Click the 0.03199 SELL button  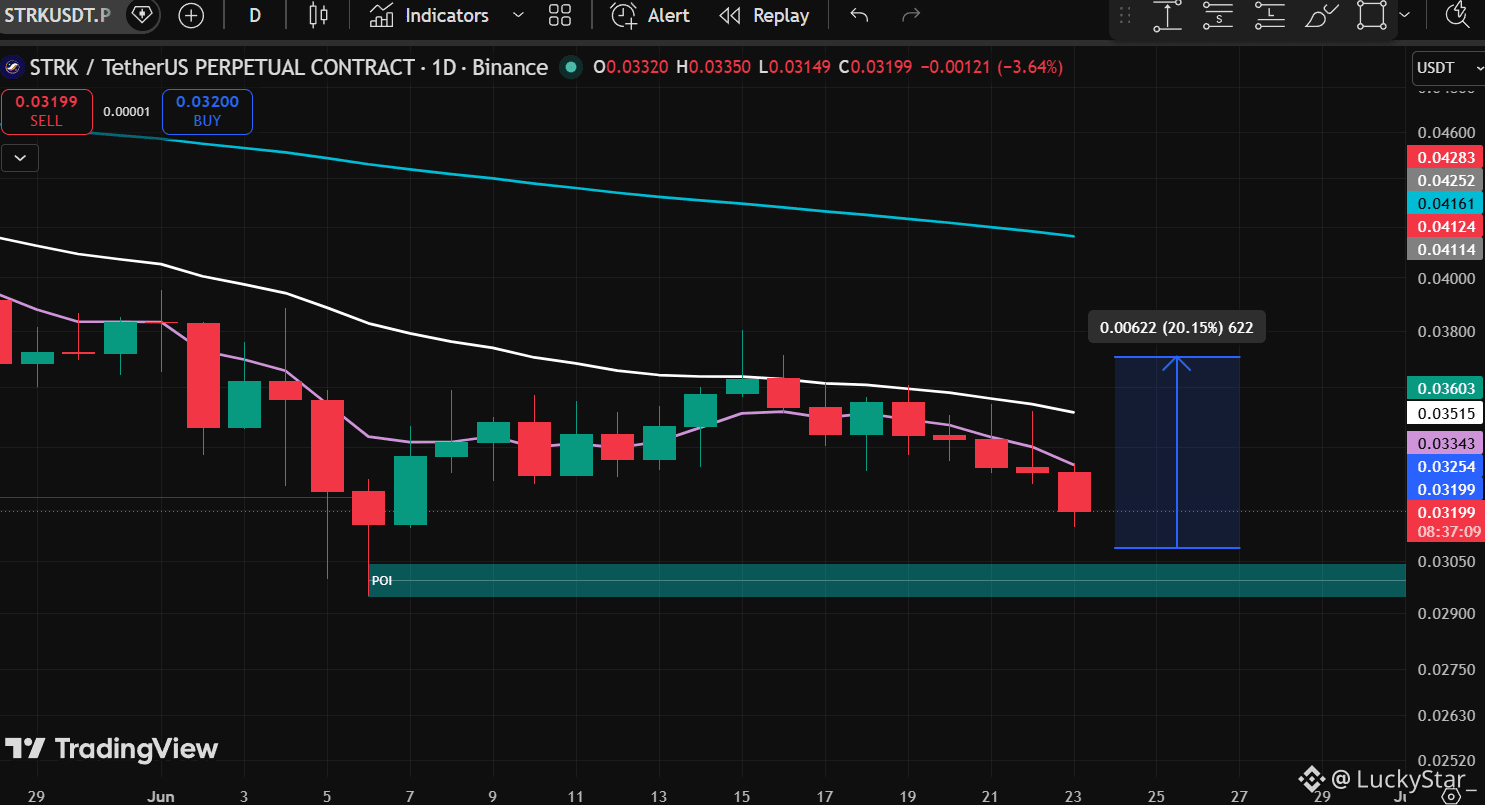(x=46, y=111)
